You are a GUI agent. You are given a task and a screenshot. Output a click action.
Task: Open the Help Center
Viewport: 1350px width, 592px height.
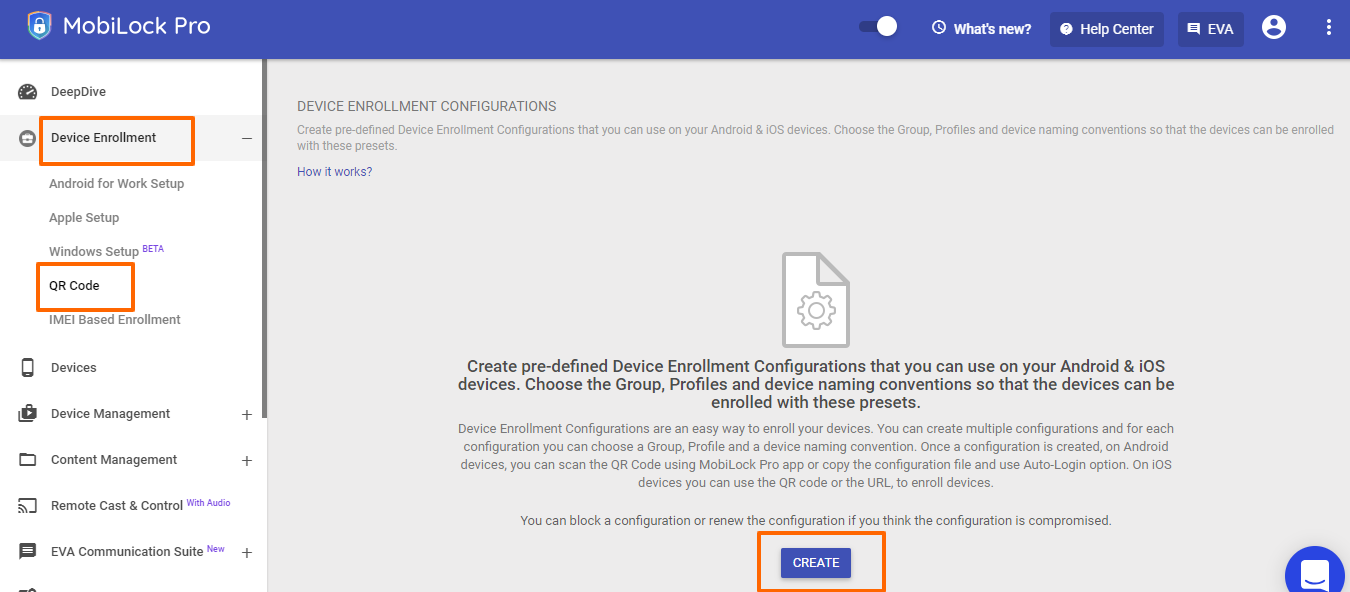1107,29
